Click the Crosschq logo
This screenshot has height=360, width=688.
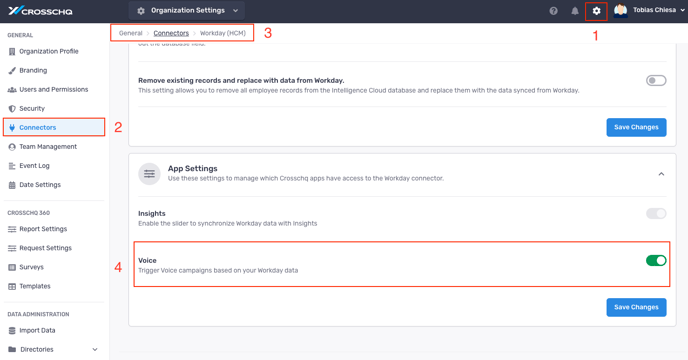coord(40,11)
